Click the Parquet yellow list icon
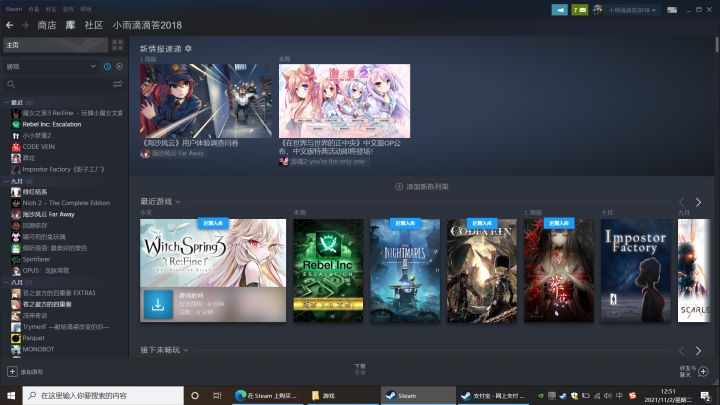The height and width of the screenshot is (405, 720). pos(16,338)
